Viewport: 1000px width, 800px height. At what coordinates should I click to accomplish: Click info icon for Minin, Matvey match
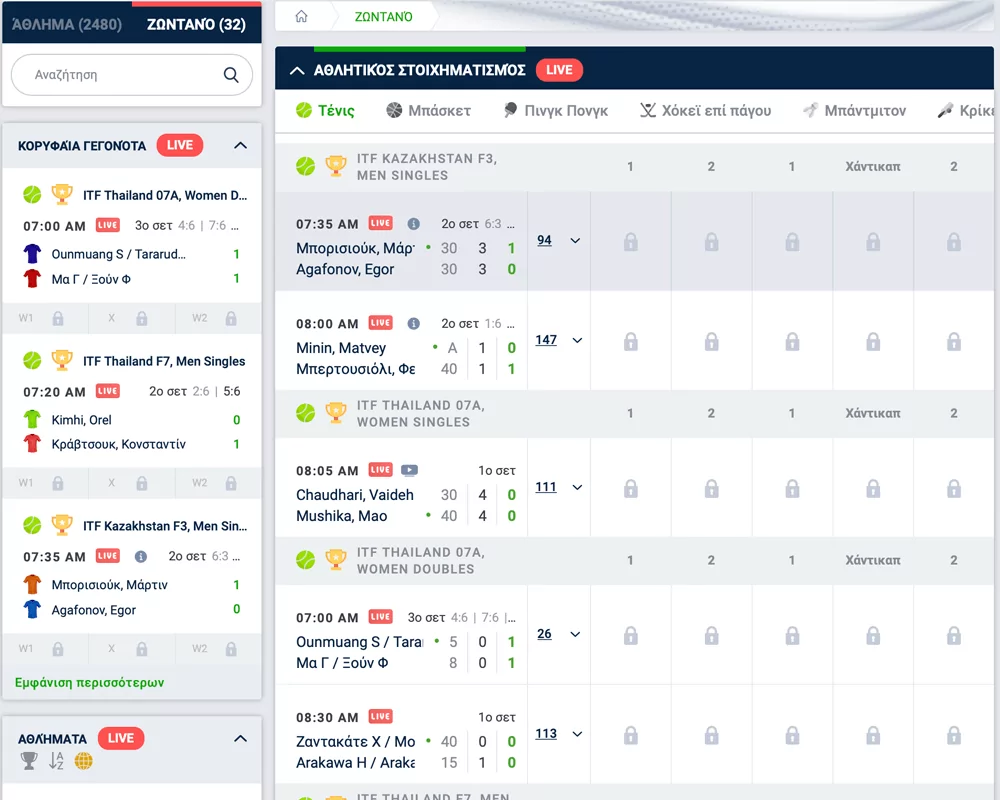pos(414,324)
